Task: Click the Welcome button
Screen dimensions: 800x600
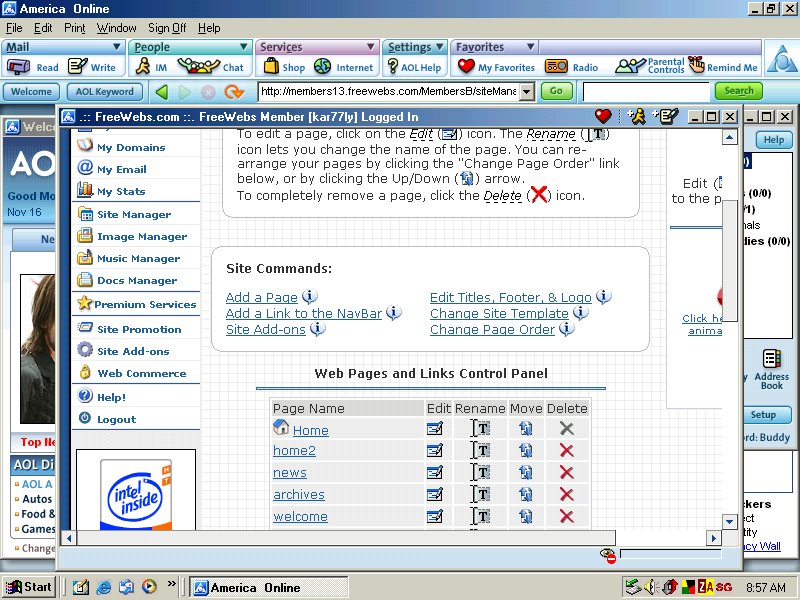Action: point(32,92)
